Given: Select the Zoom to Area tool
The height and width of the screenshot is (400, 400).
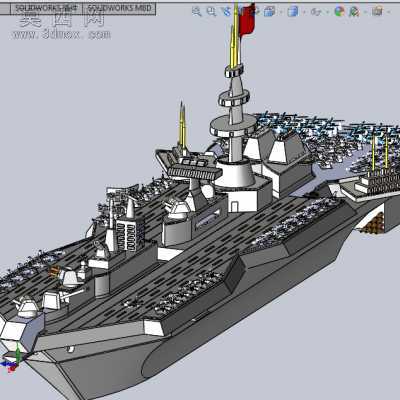Looking at the screenshot, I should tap(211, 12).
